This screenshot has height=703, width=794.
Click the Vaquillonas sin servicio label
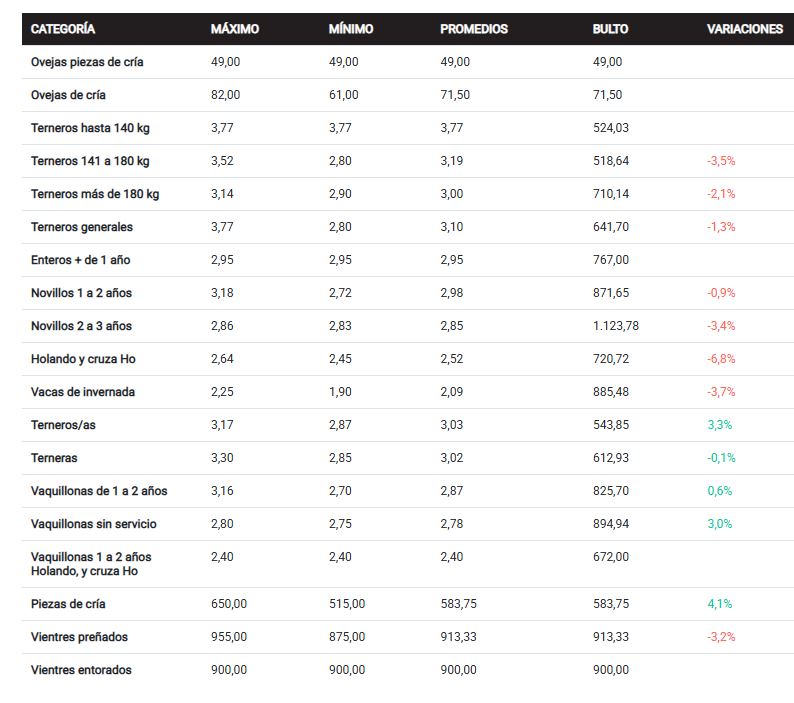coord(94,524)
